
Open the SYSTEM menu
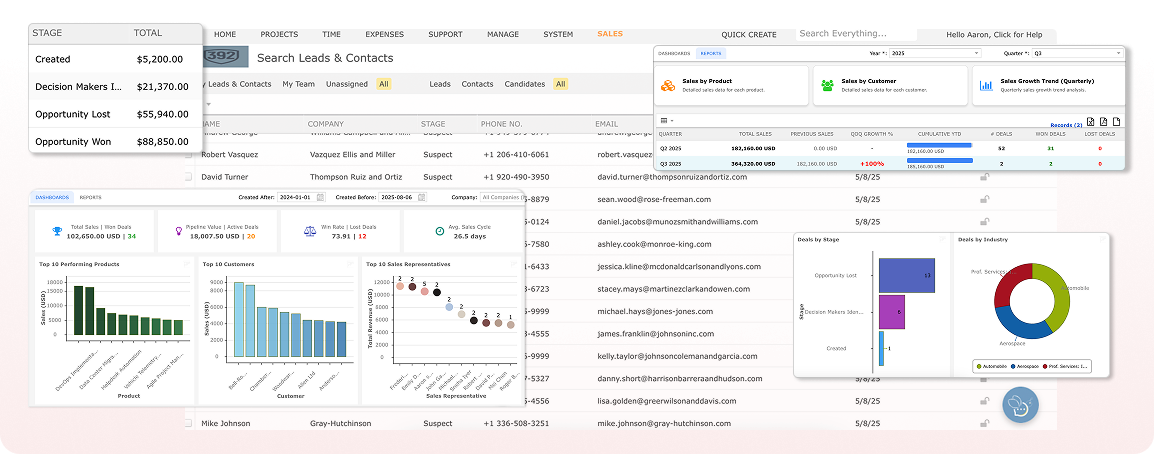pos(558,35)
